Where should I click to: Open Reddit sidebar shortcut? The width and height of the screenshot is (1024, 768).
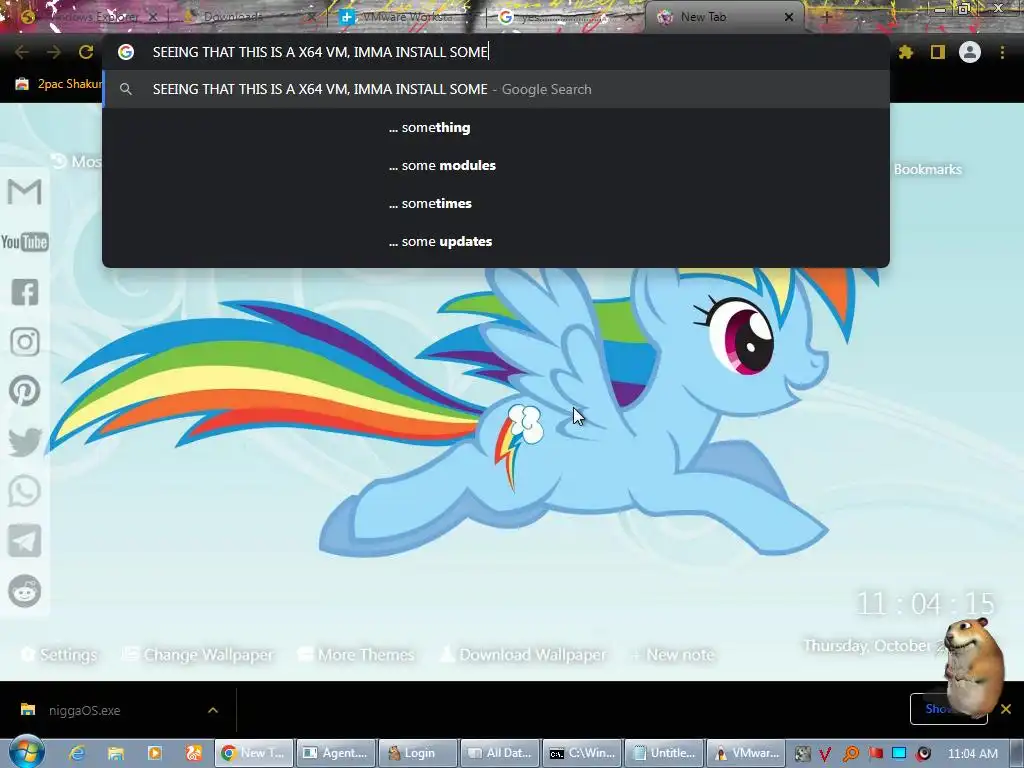[25, 591]
